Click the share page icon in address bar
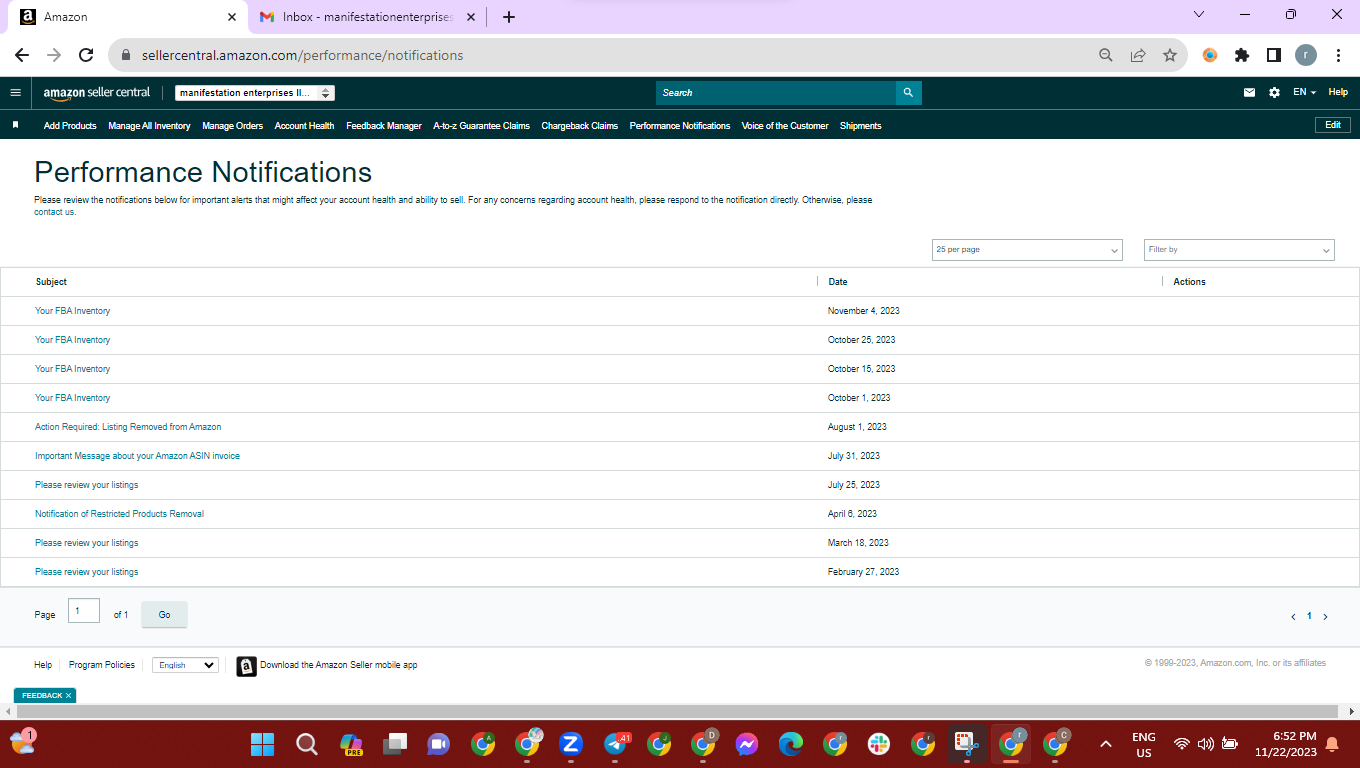The width and height of the screenshot is (1360, 768). click(x=1138, y=55)
